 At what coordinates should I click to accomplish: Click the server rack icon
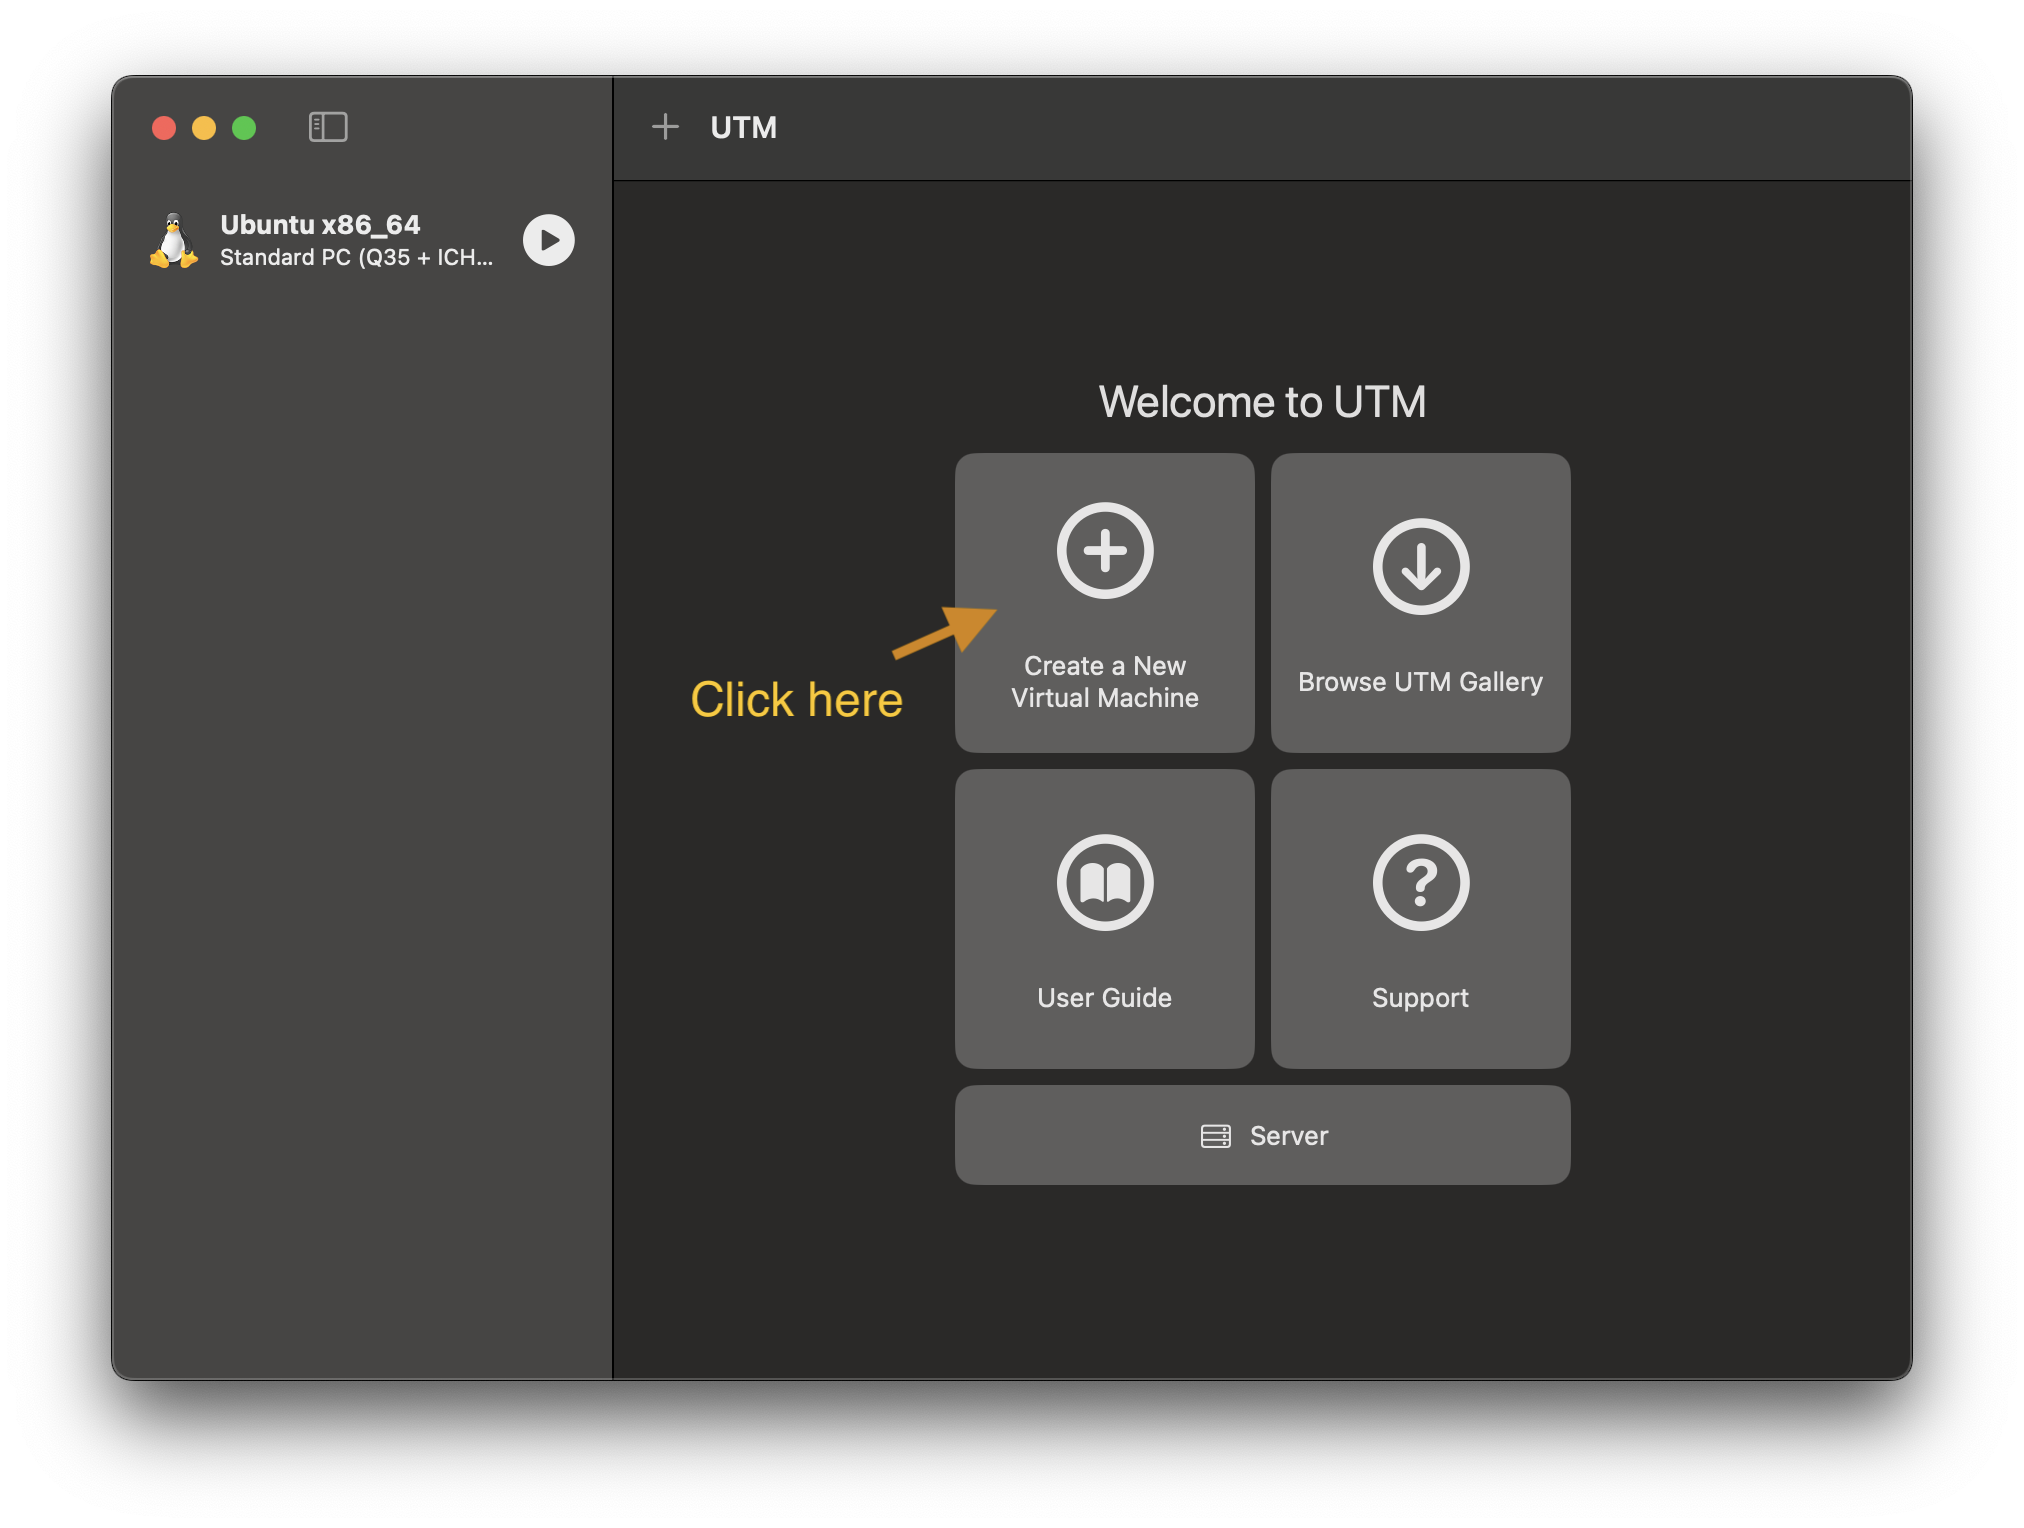pos(1215,1136)
